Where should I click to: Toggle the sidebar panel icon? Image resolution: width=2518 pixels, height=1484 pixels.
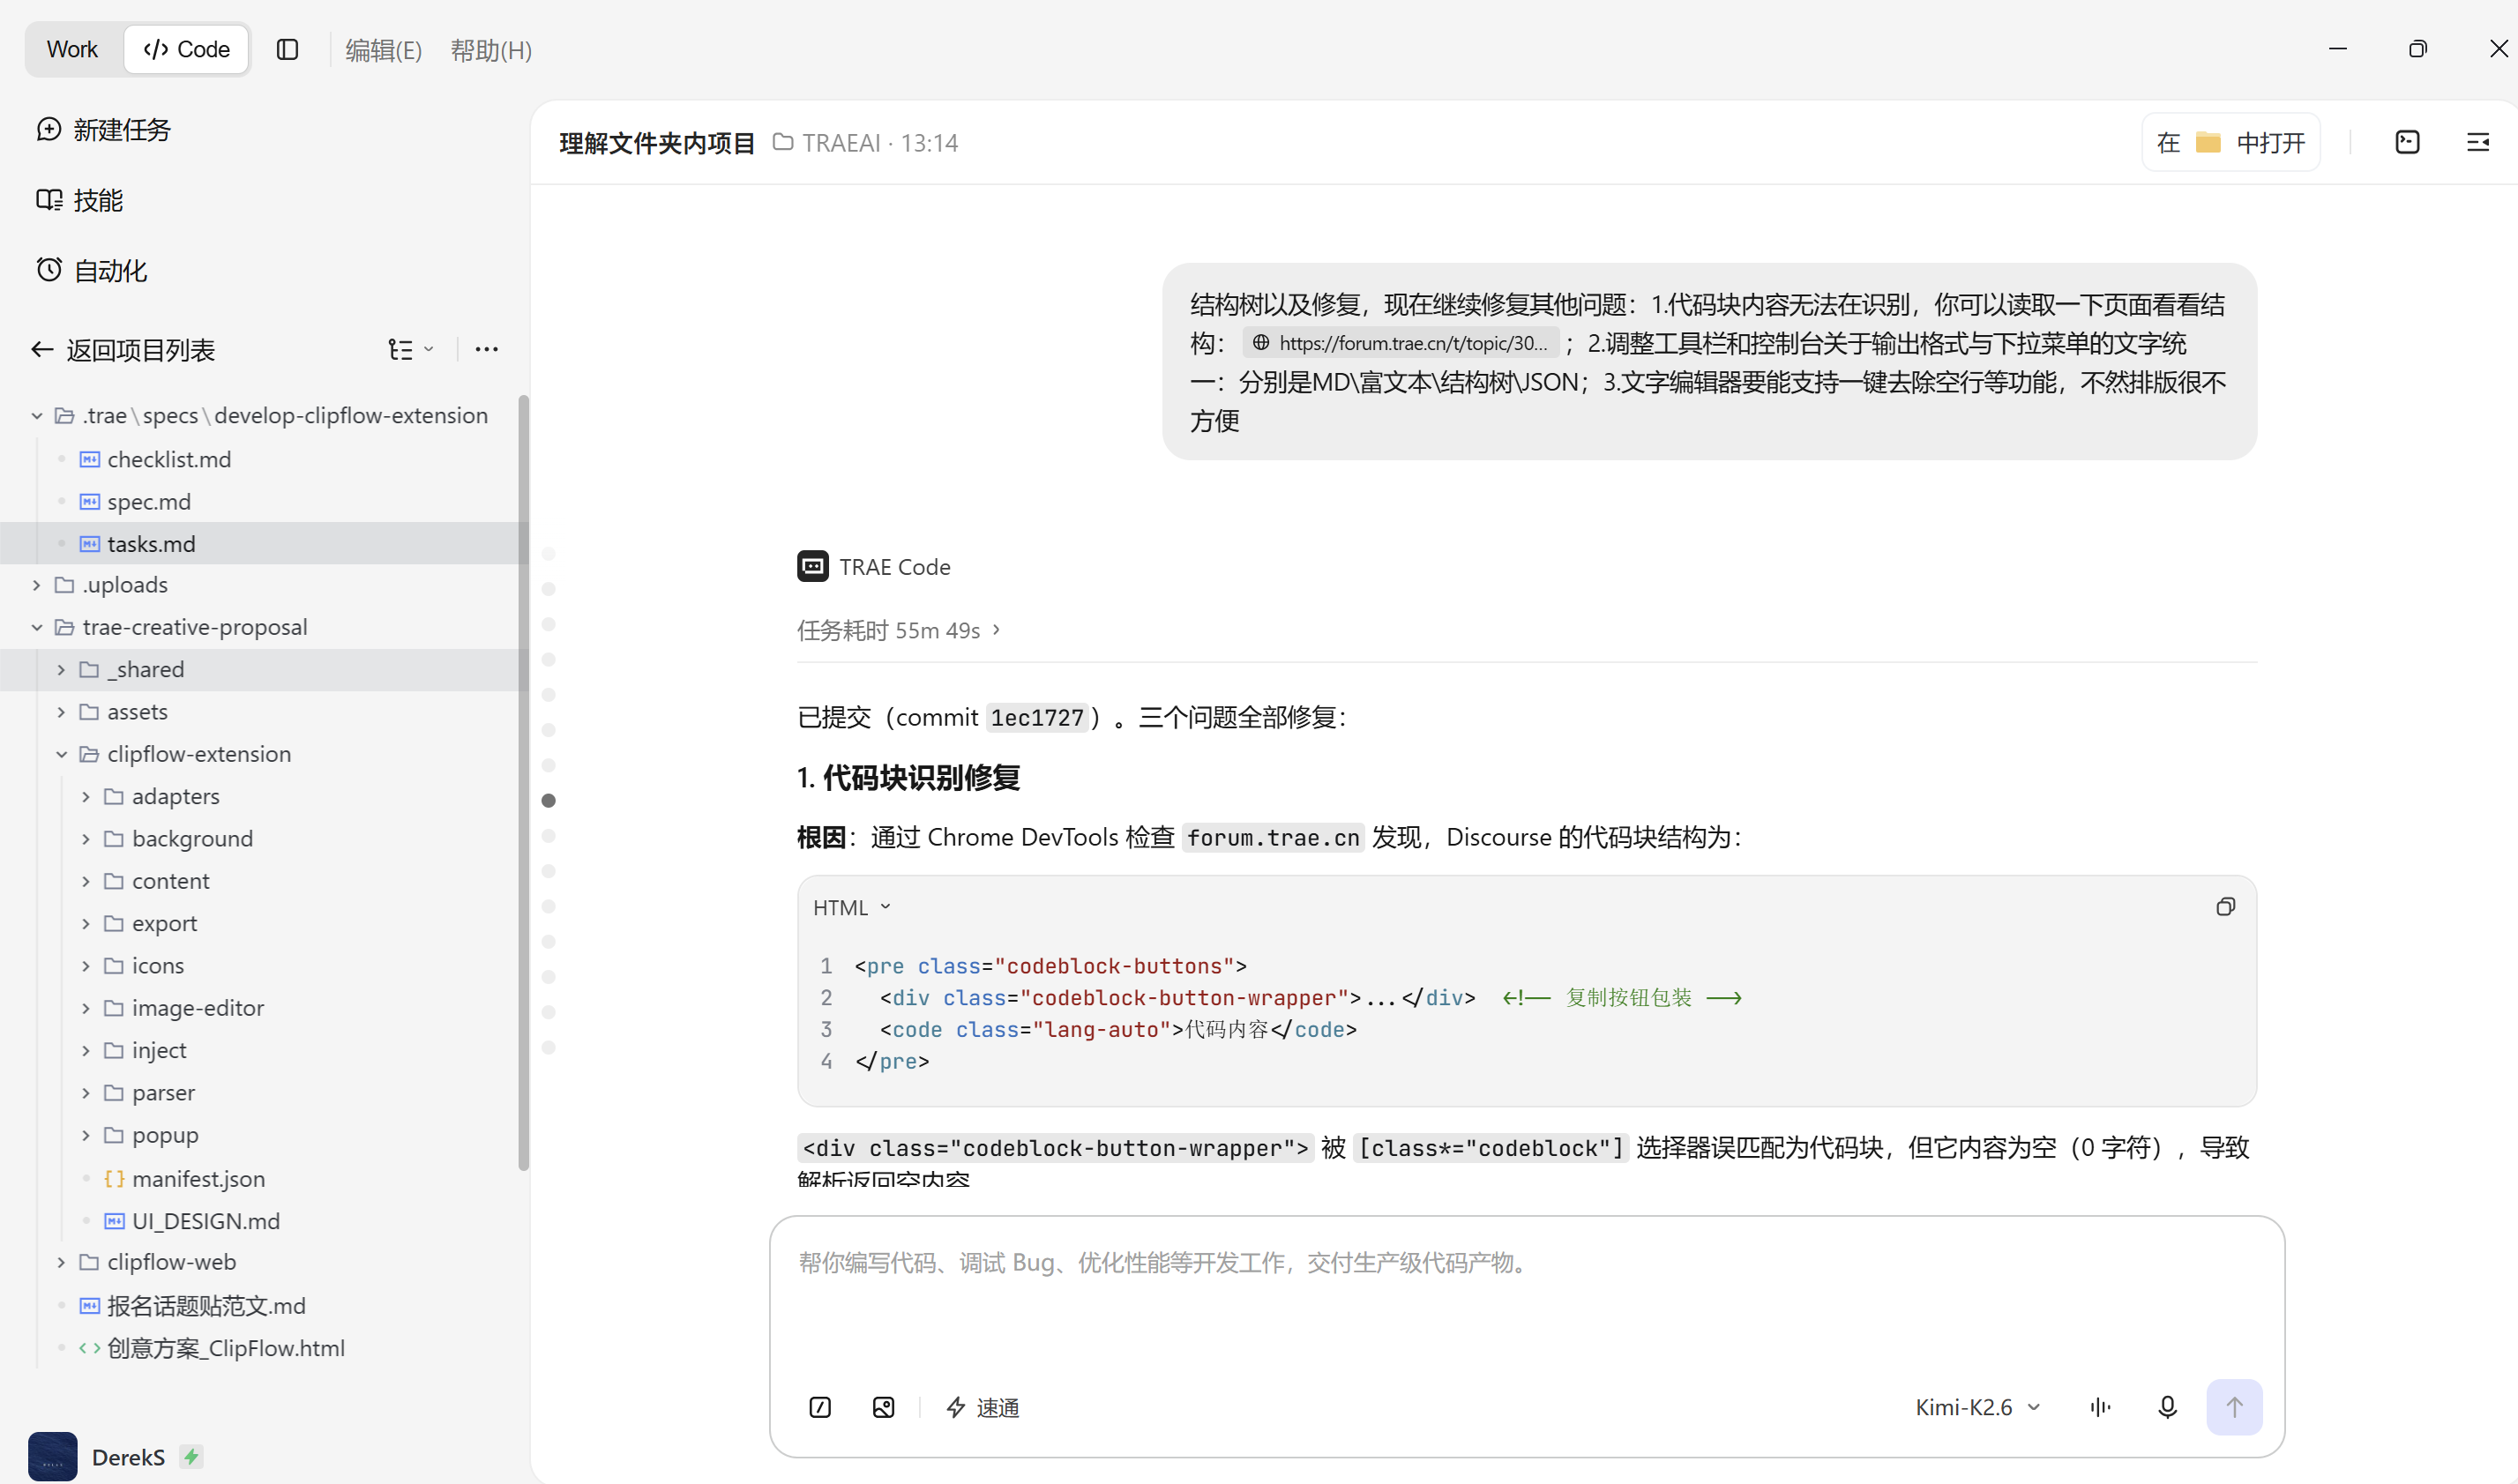(287, 49)
